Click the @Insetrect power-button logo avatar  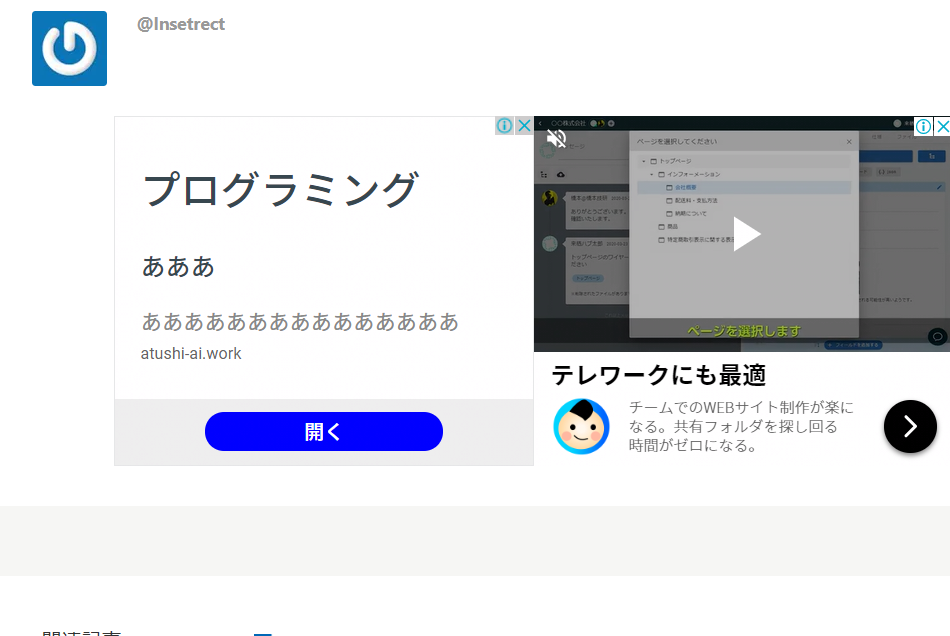tap(69, 48)
